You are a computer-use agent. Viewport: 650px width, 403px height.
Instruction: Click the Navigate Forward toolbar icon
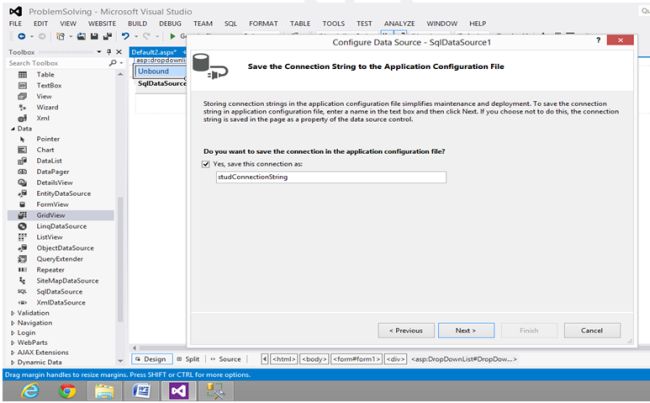point(42,36)
